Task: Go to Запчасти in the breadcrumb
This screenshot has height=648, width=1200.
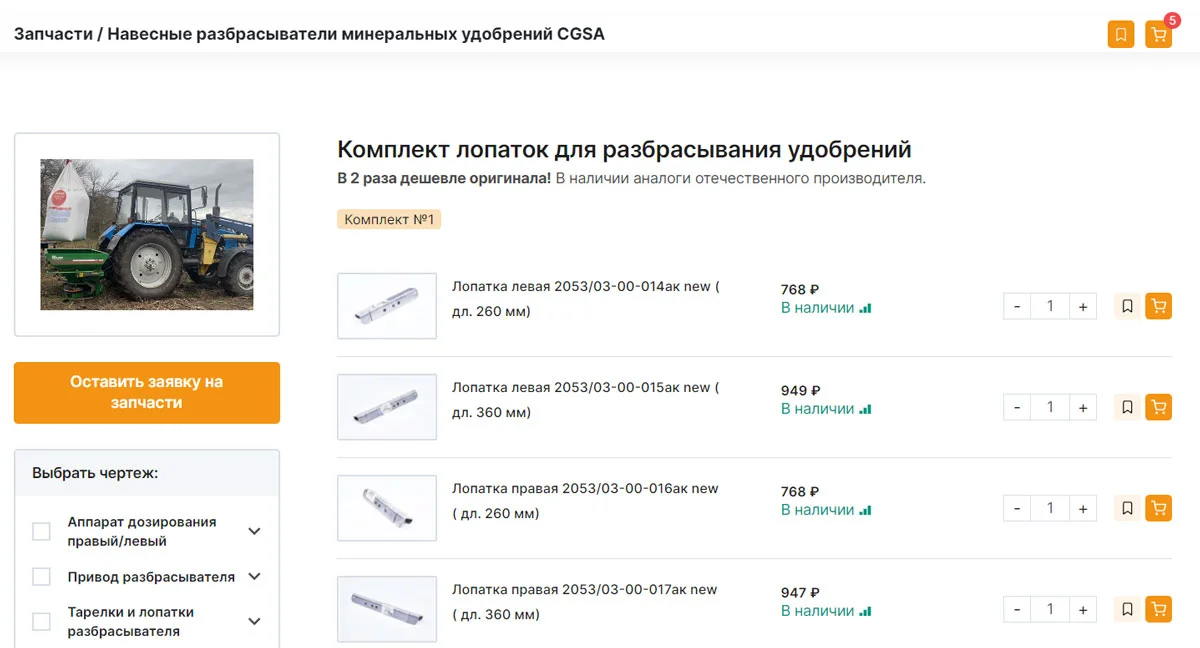Action: pos(51,34)
